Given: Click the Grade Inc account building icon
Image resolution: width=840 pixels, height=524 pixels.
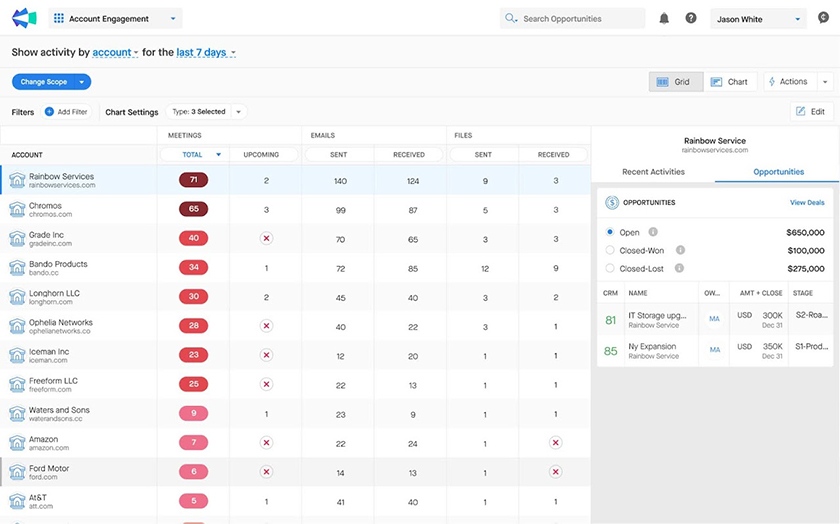Looking at the screenshot, I should click(x=17, y=238).
